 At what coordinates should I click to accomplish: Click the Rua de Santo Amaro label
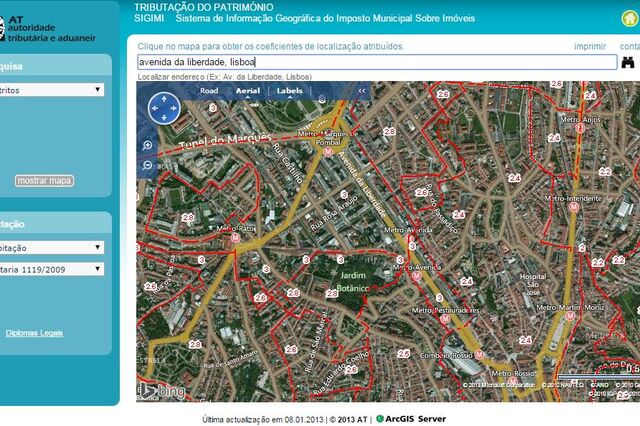tap(230, 359)
